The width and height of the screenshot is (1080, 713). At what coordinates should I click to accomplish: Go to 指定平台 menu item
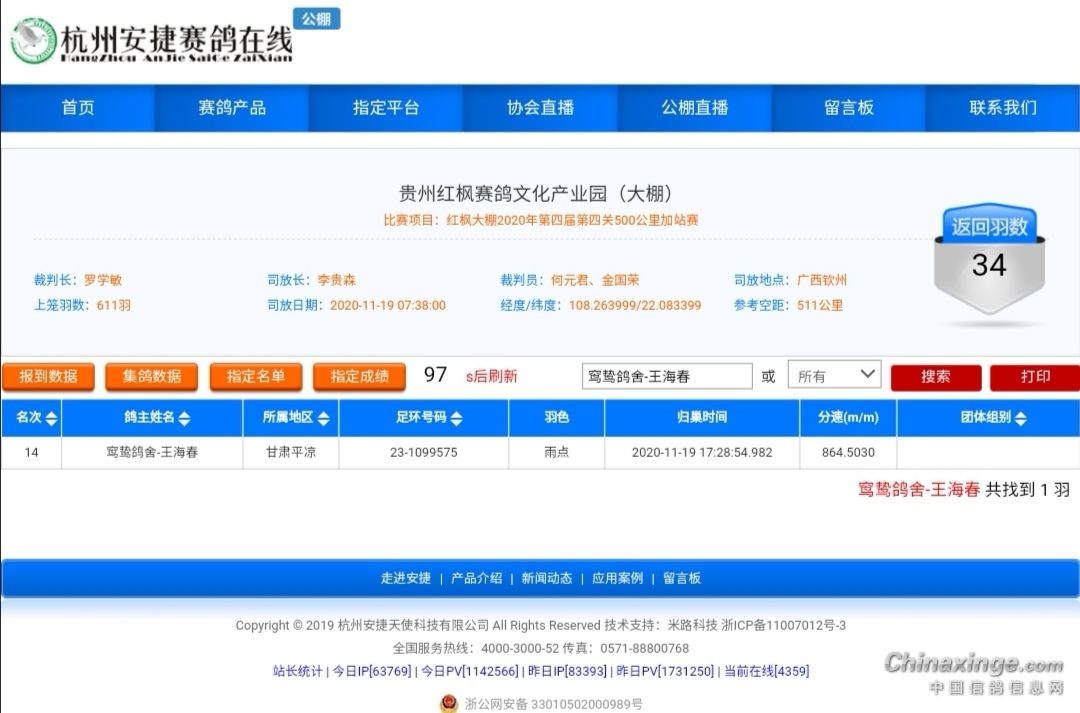[386, 108]
